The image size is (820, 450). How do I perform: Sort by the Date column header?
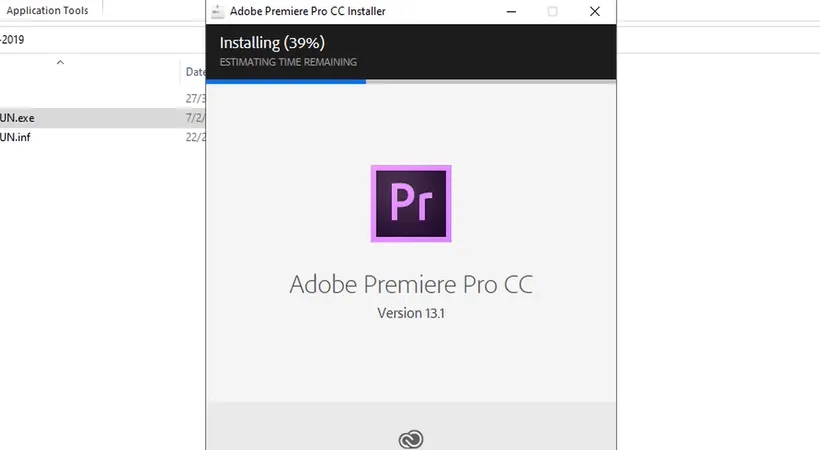coord(195,72)
